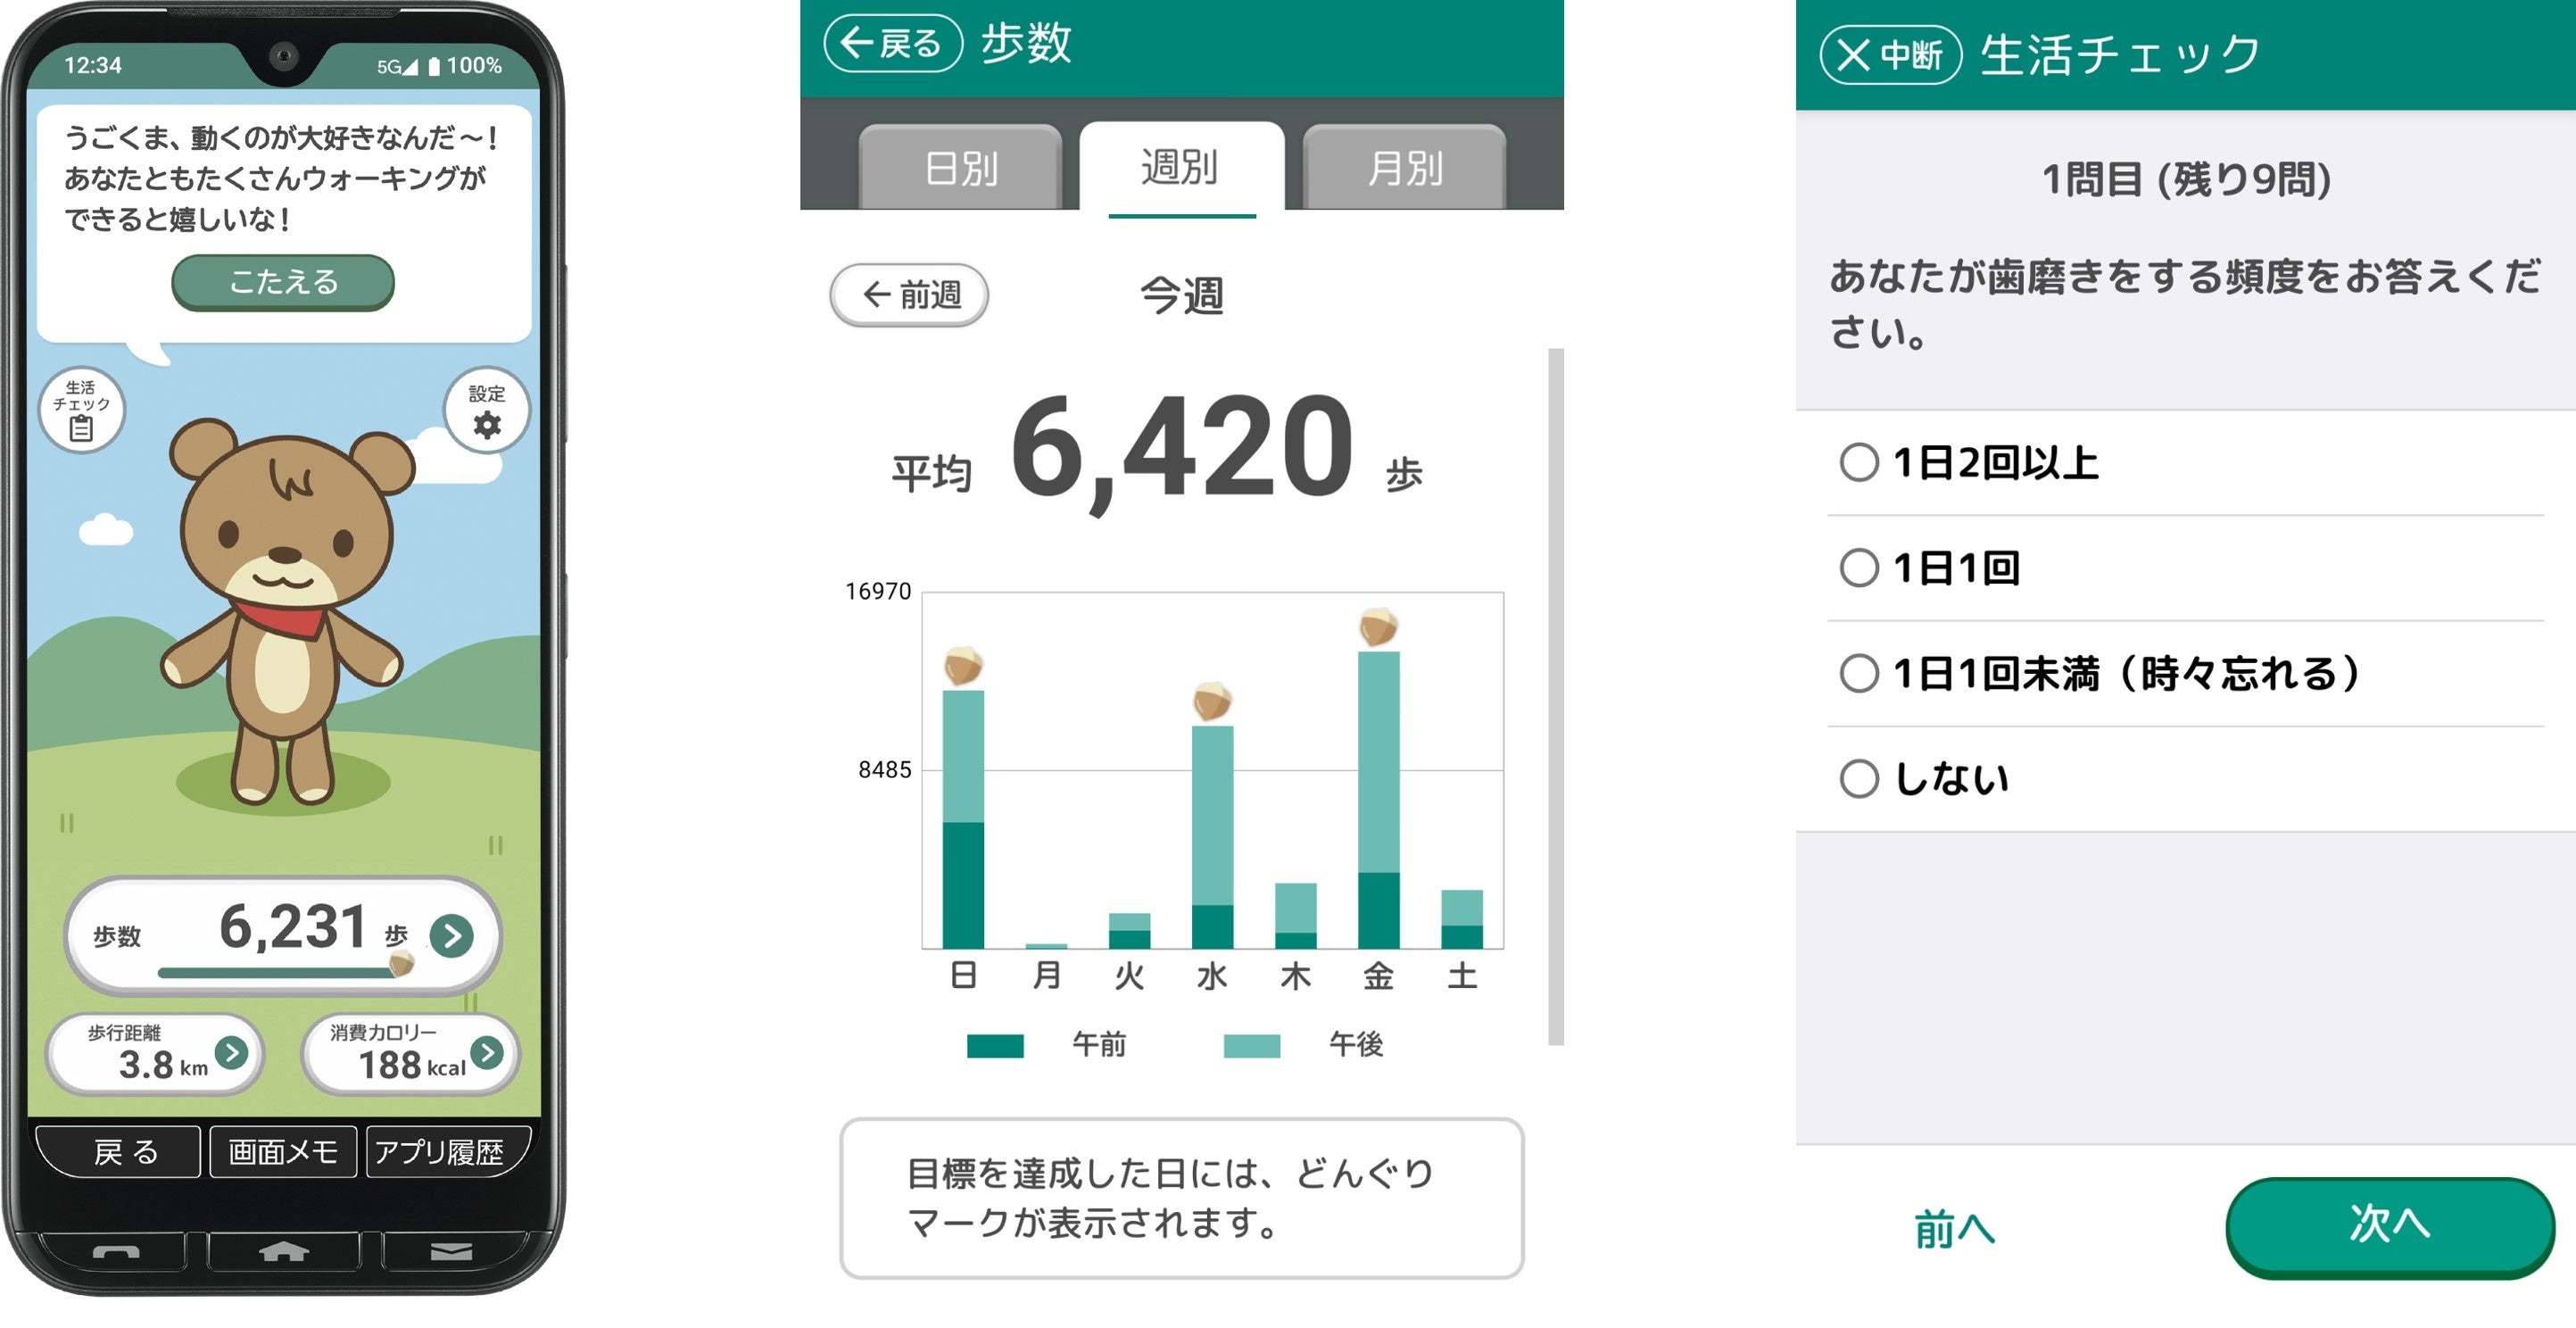The image size is (2576, 1328).
Task: Switch to 月別 tab
Action: [1404, 168]
